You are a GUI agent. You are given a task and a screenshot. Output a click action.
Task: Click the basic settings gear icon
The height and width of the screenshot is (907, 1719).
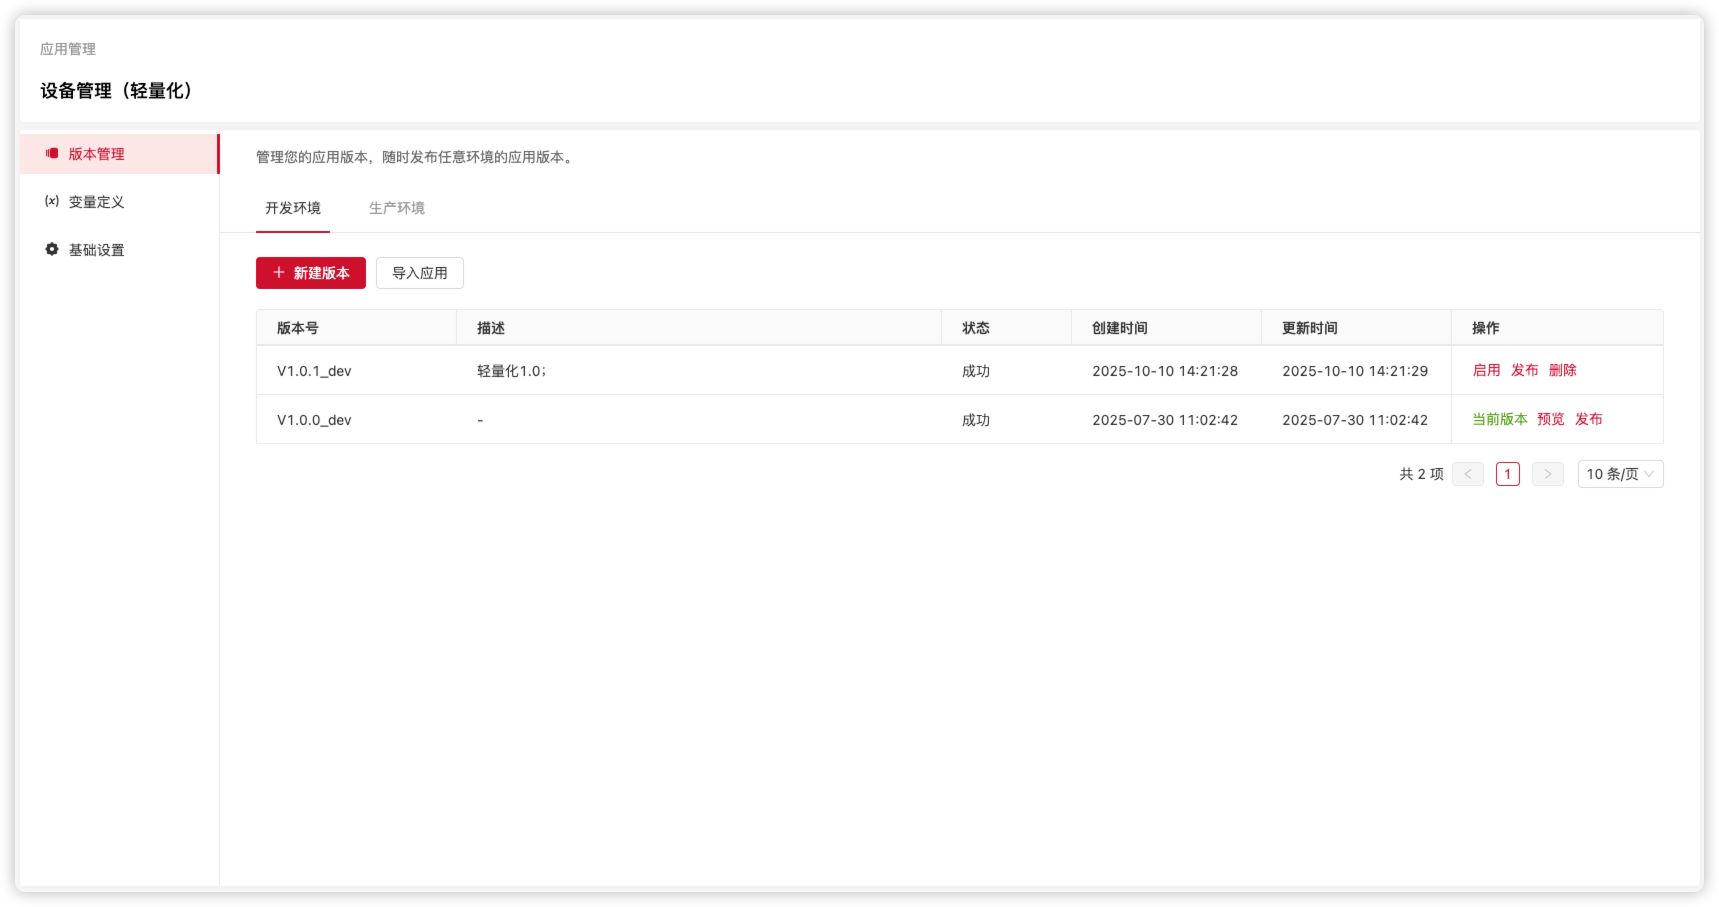(52, 249)
